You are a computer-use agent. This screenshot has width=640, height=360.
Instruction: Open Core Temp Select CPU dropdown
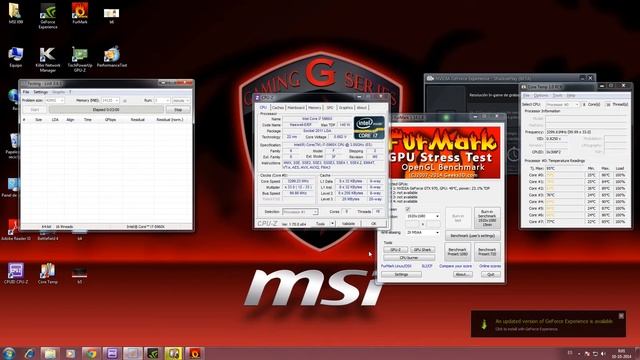tap(562, 104)
